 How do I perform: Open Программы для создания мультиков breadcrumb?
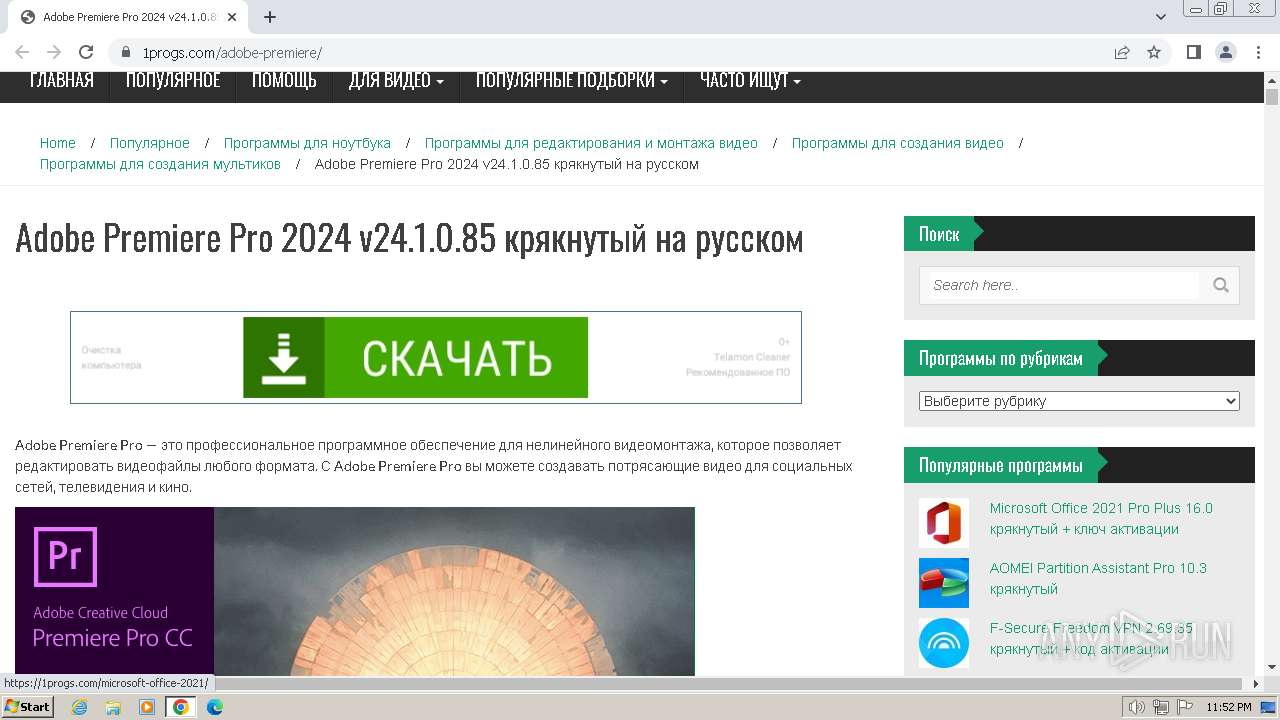[x=160, y=164]
